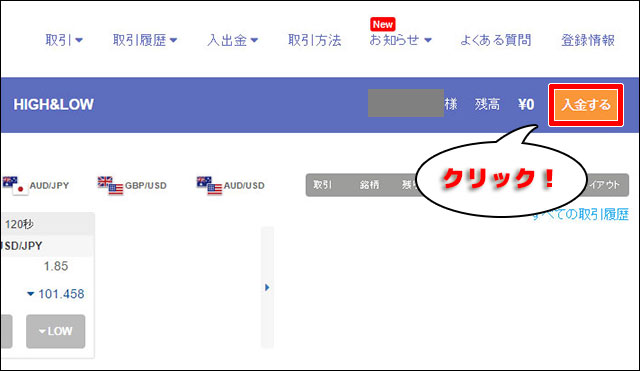Click the 1.85 payout value

pos(56,266)
